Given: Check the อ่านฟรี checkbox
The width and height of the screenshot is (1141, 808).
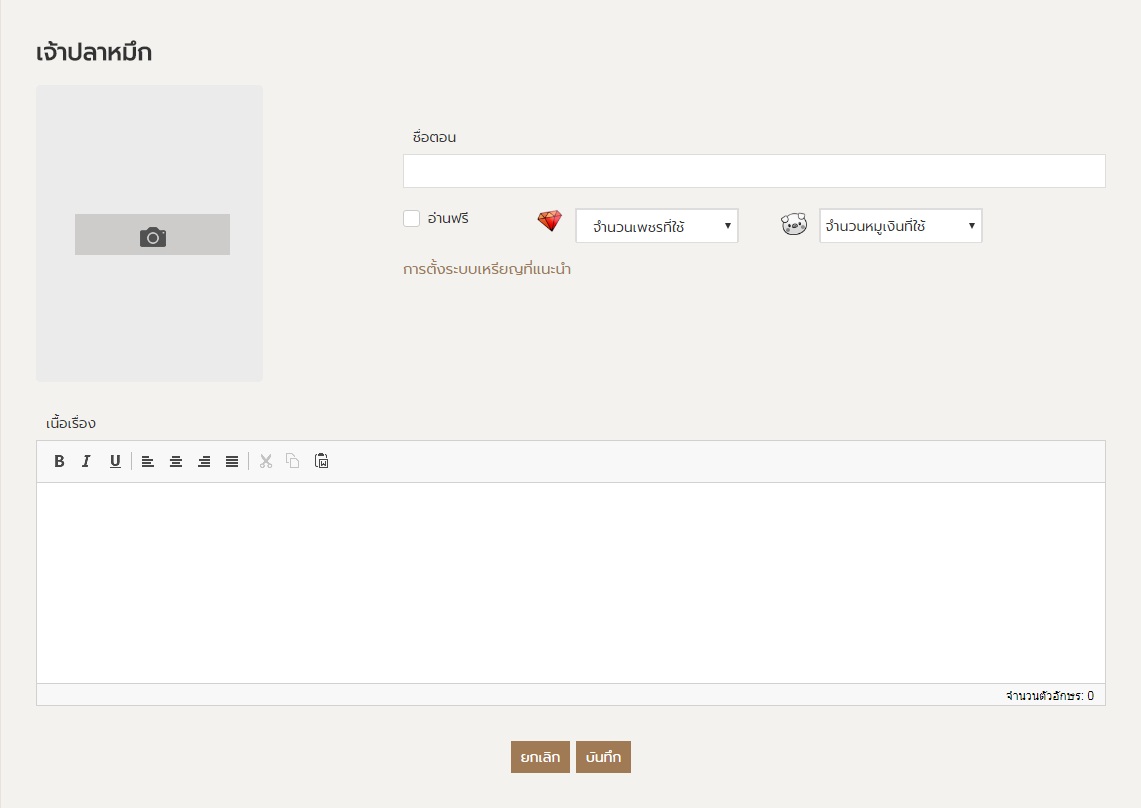Looking at the screenshot, I should click(x=411, y=219).
